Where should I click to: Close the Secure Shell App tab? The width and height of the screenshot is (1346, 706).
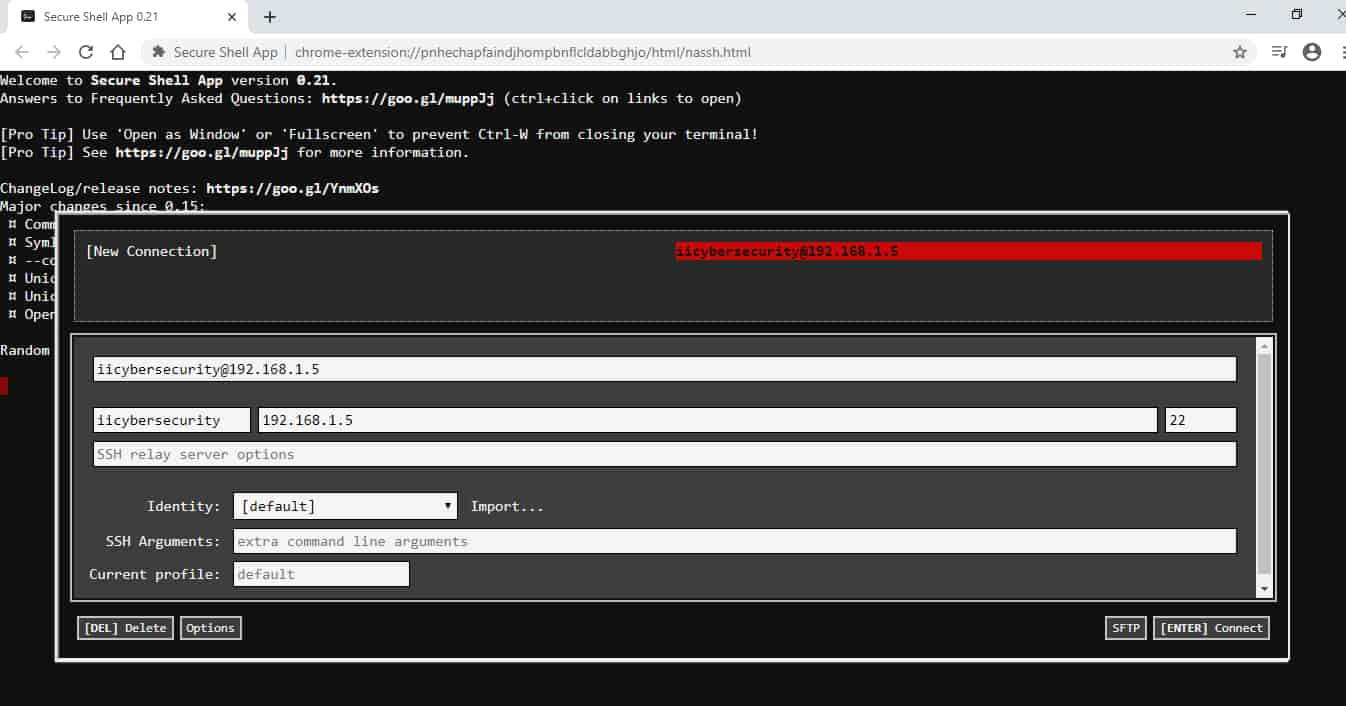click(232, 17)
